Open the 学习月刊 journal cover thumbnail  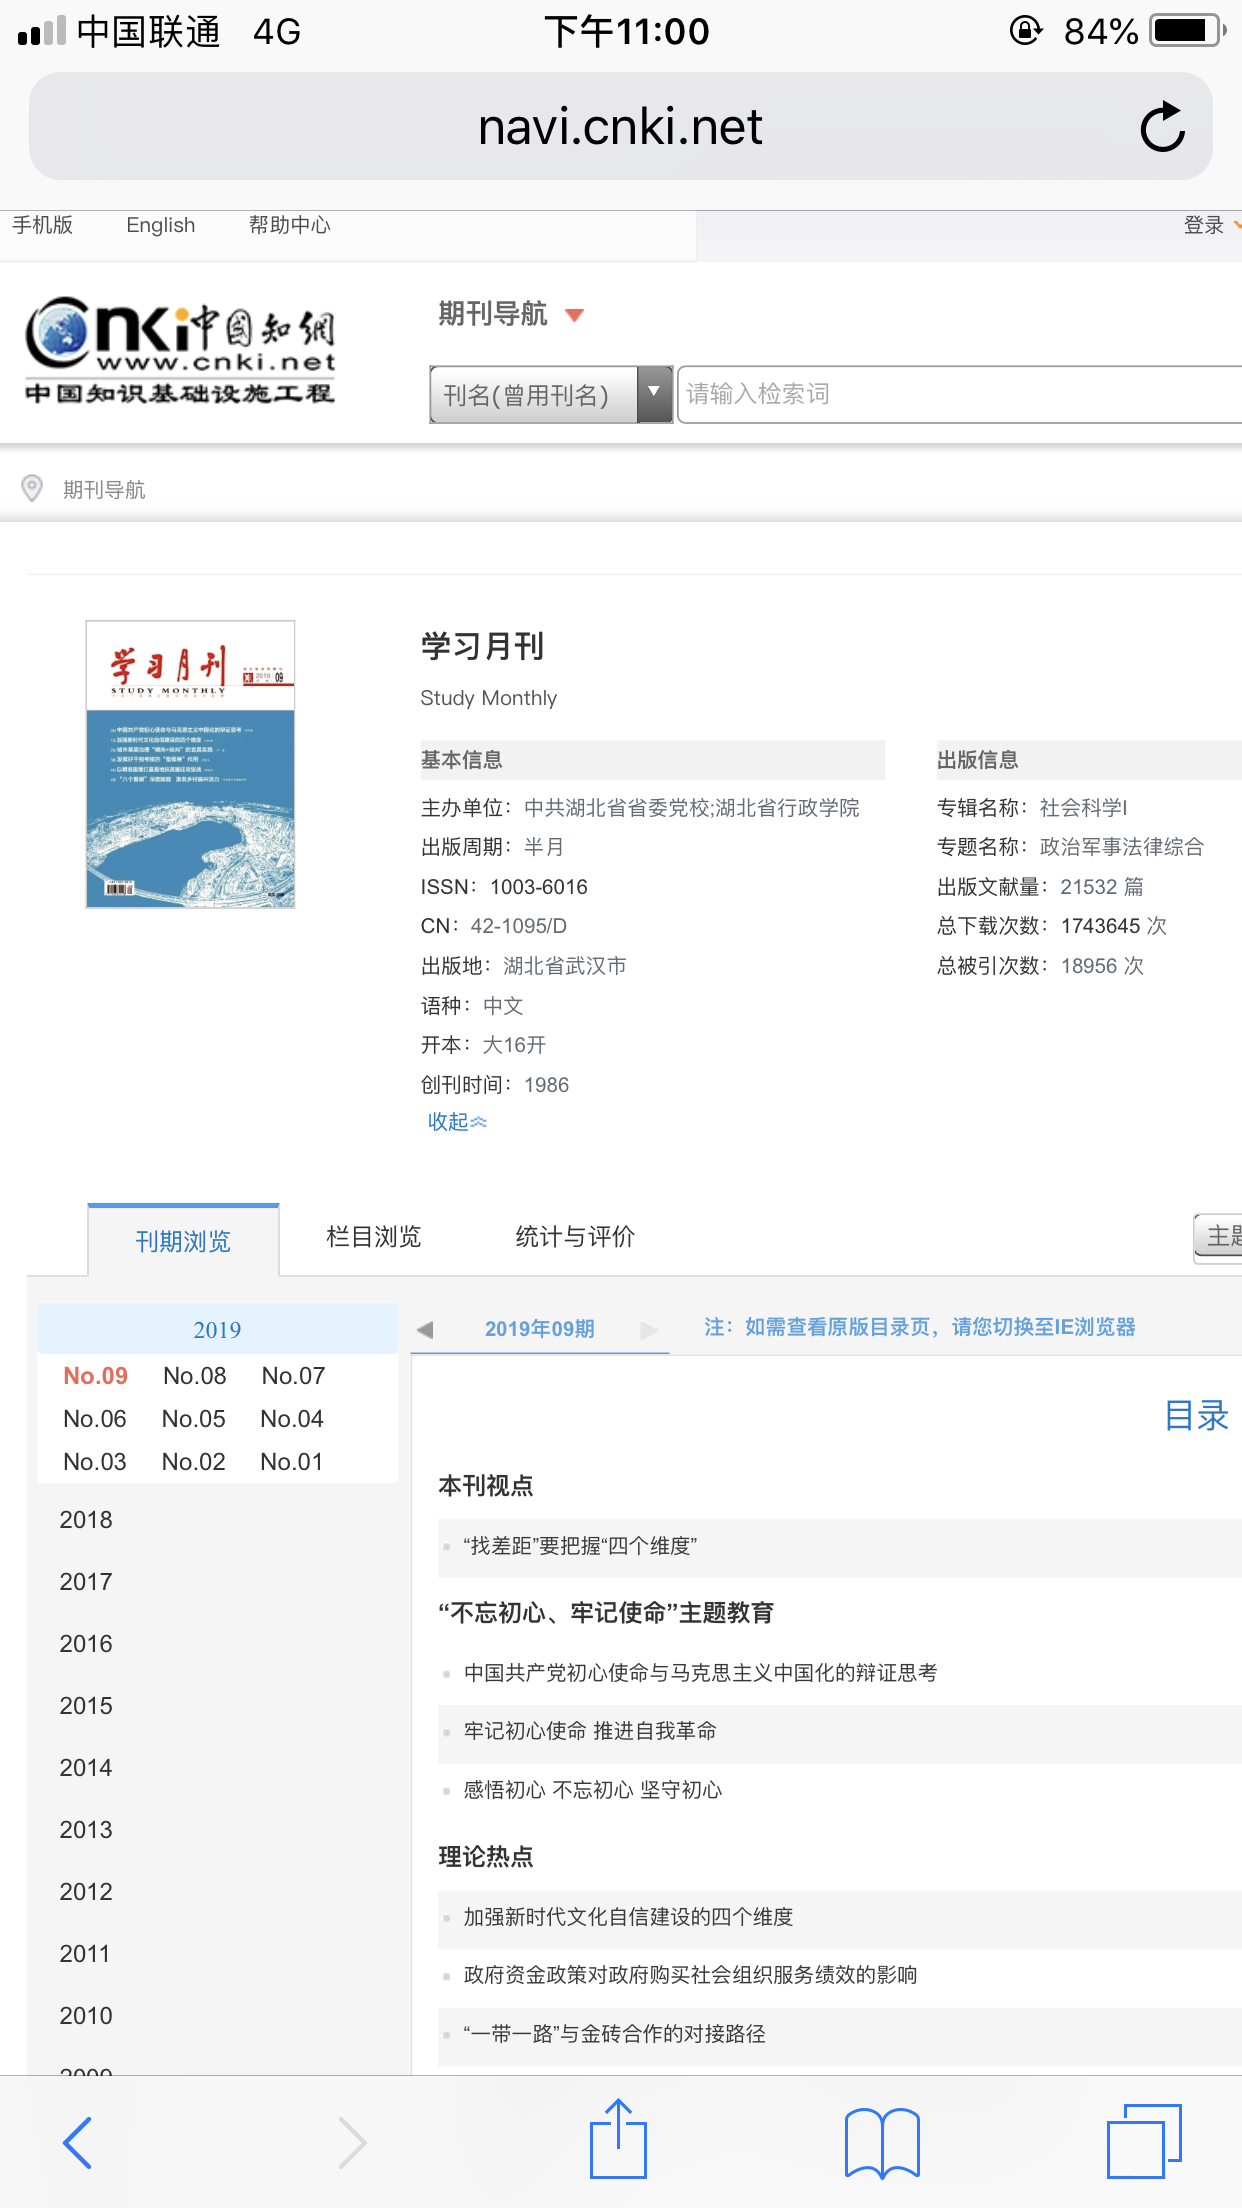(190, 764)
